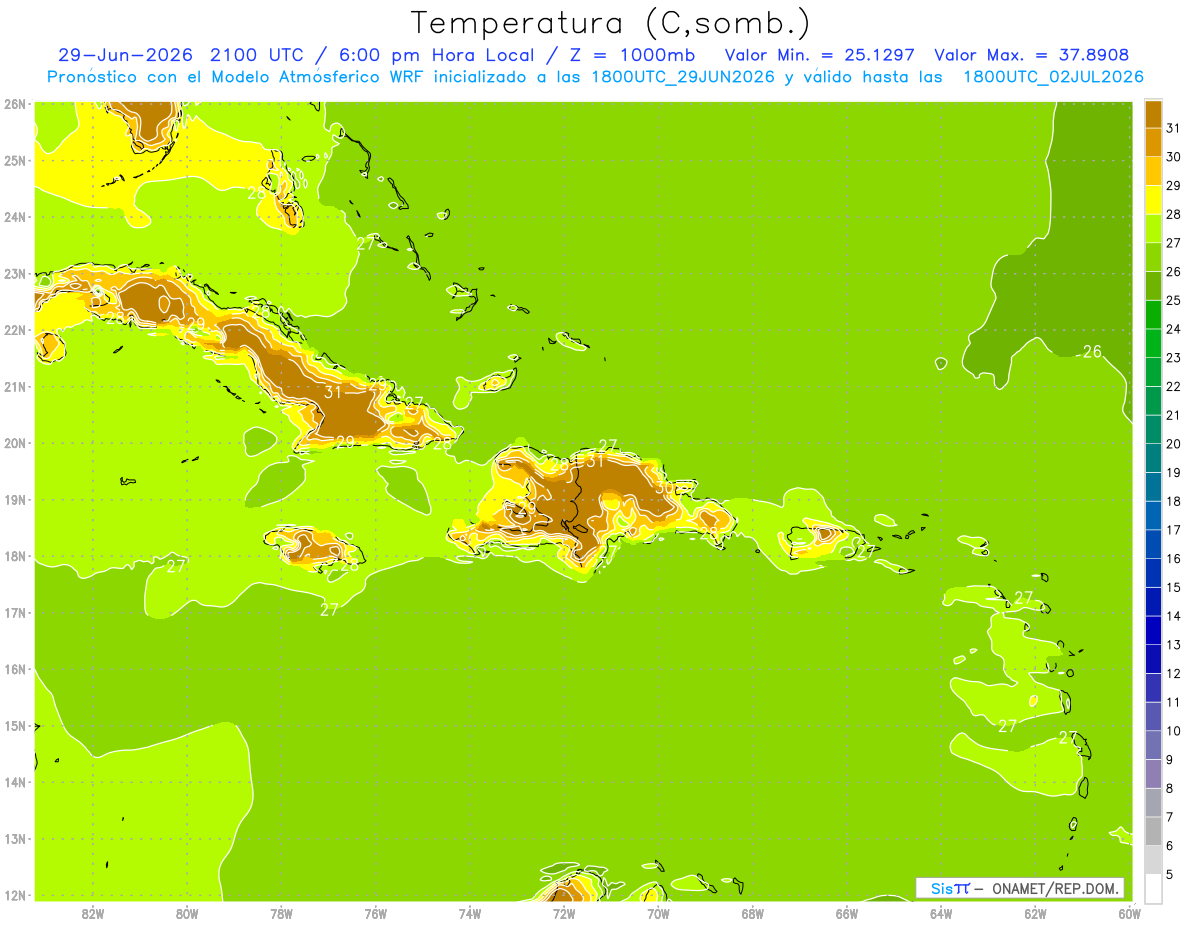Click the yellow-green swatch between 27 and 28
Image resolution: width=1200 pixels, height=927 pixels.
[1153, 228]
